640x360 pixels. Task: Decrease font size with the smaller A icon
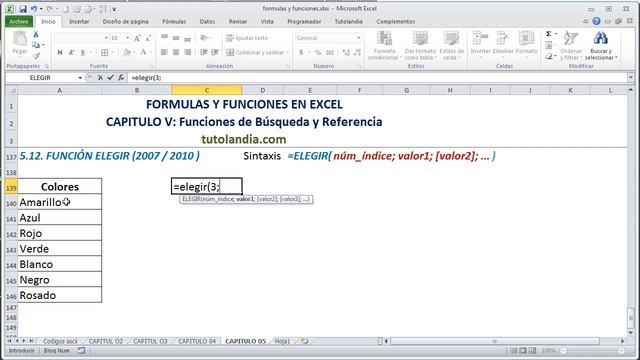click(x=148, y=38)
